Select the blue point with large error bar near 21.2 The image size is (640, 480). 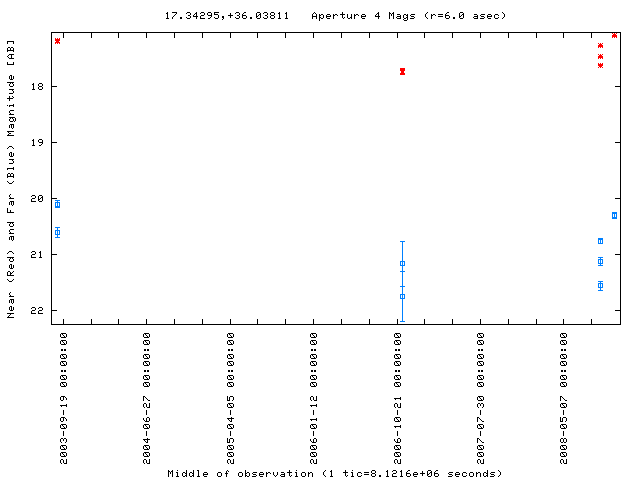[x=402, y=264]
